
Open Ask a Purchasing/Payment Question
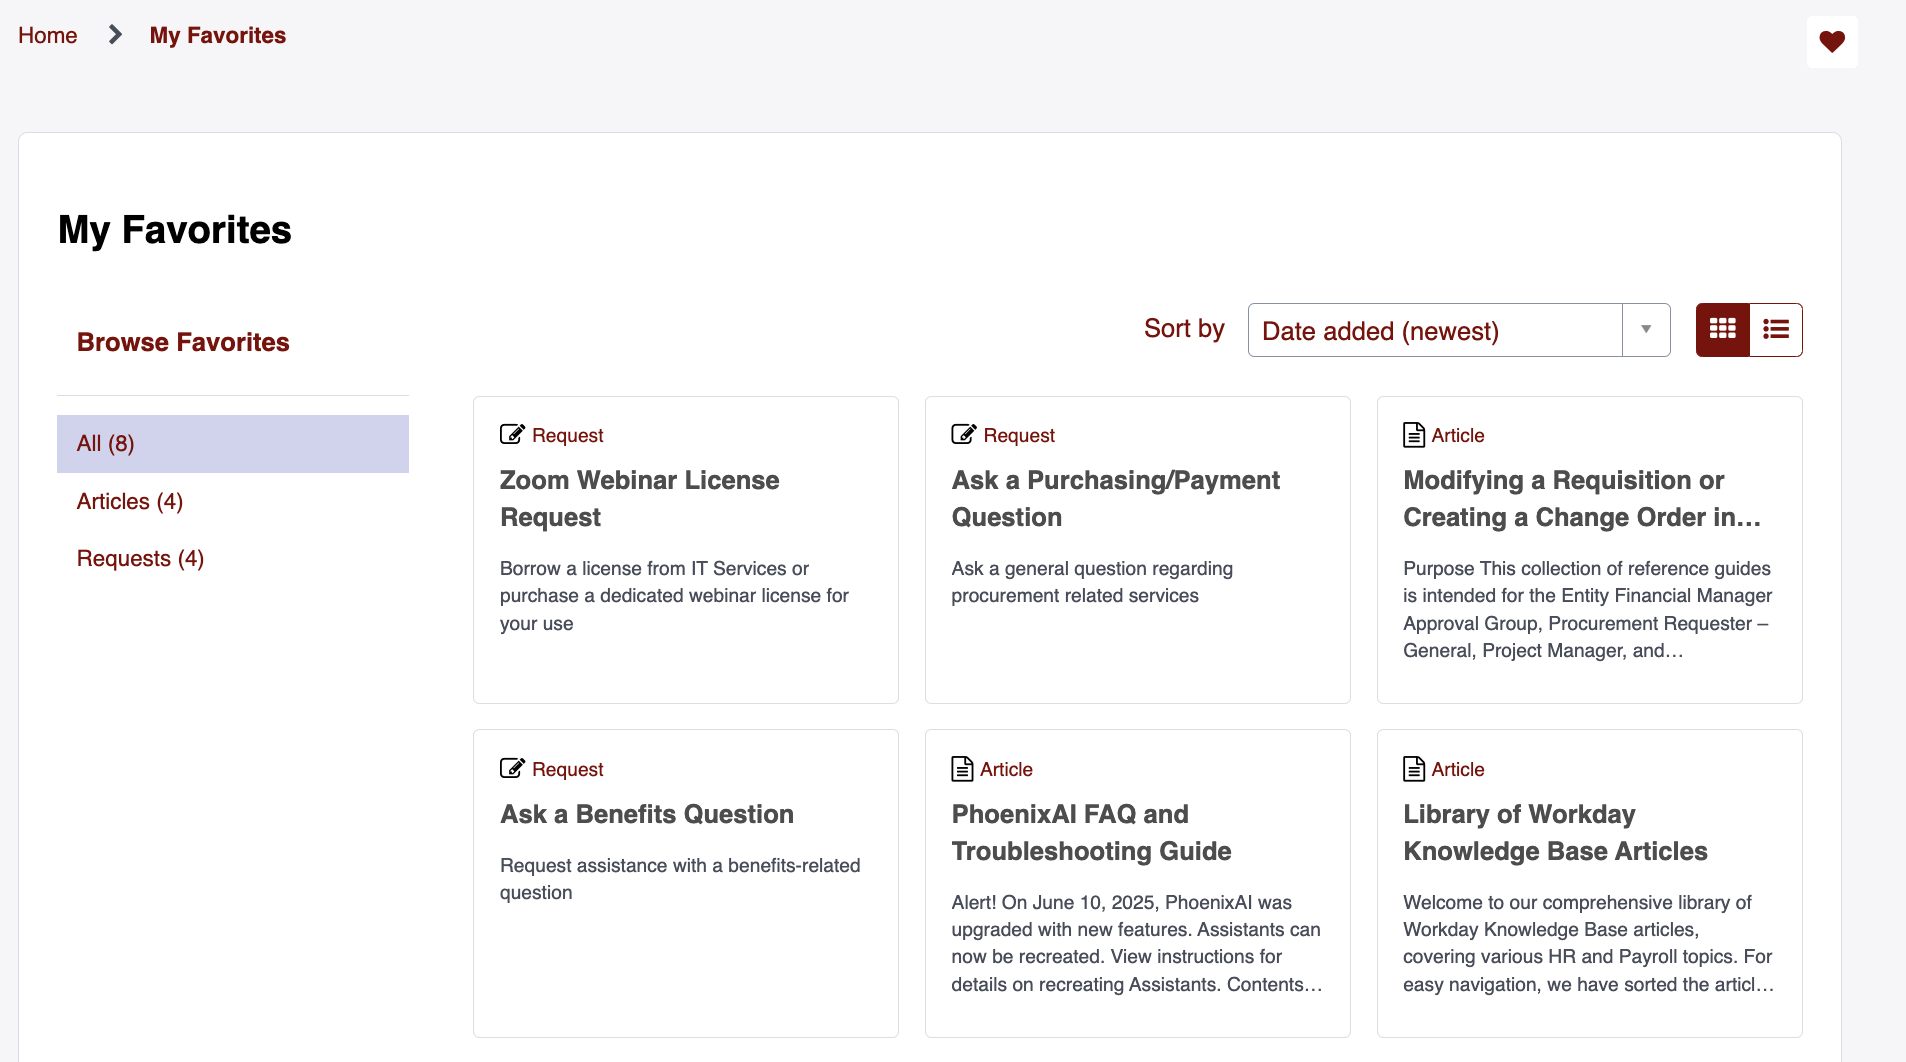coord(1115,498)
